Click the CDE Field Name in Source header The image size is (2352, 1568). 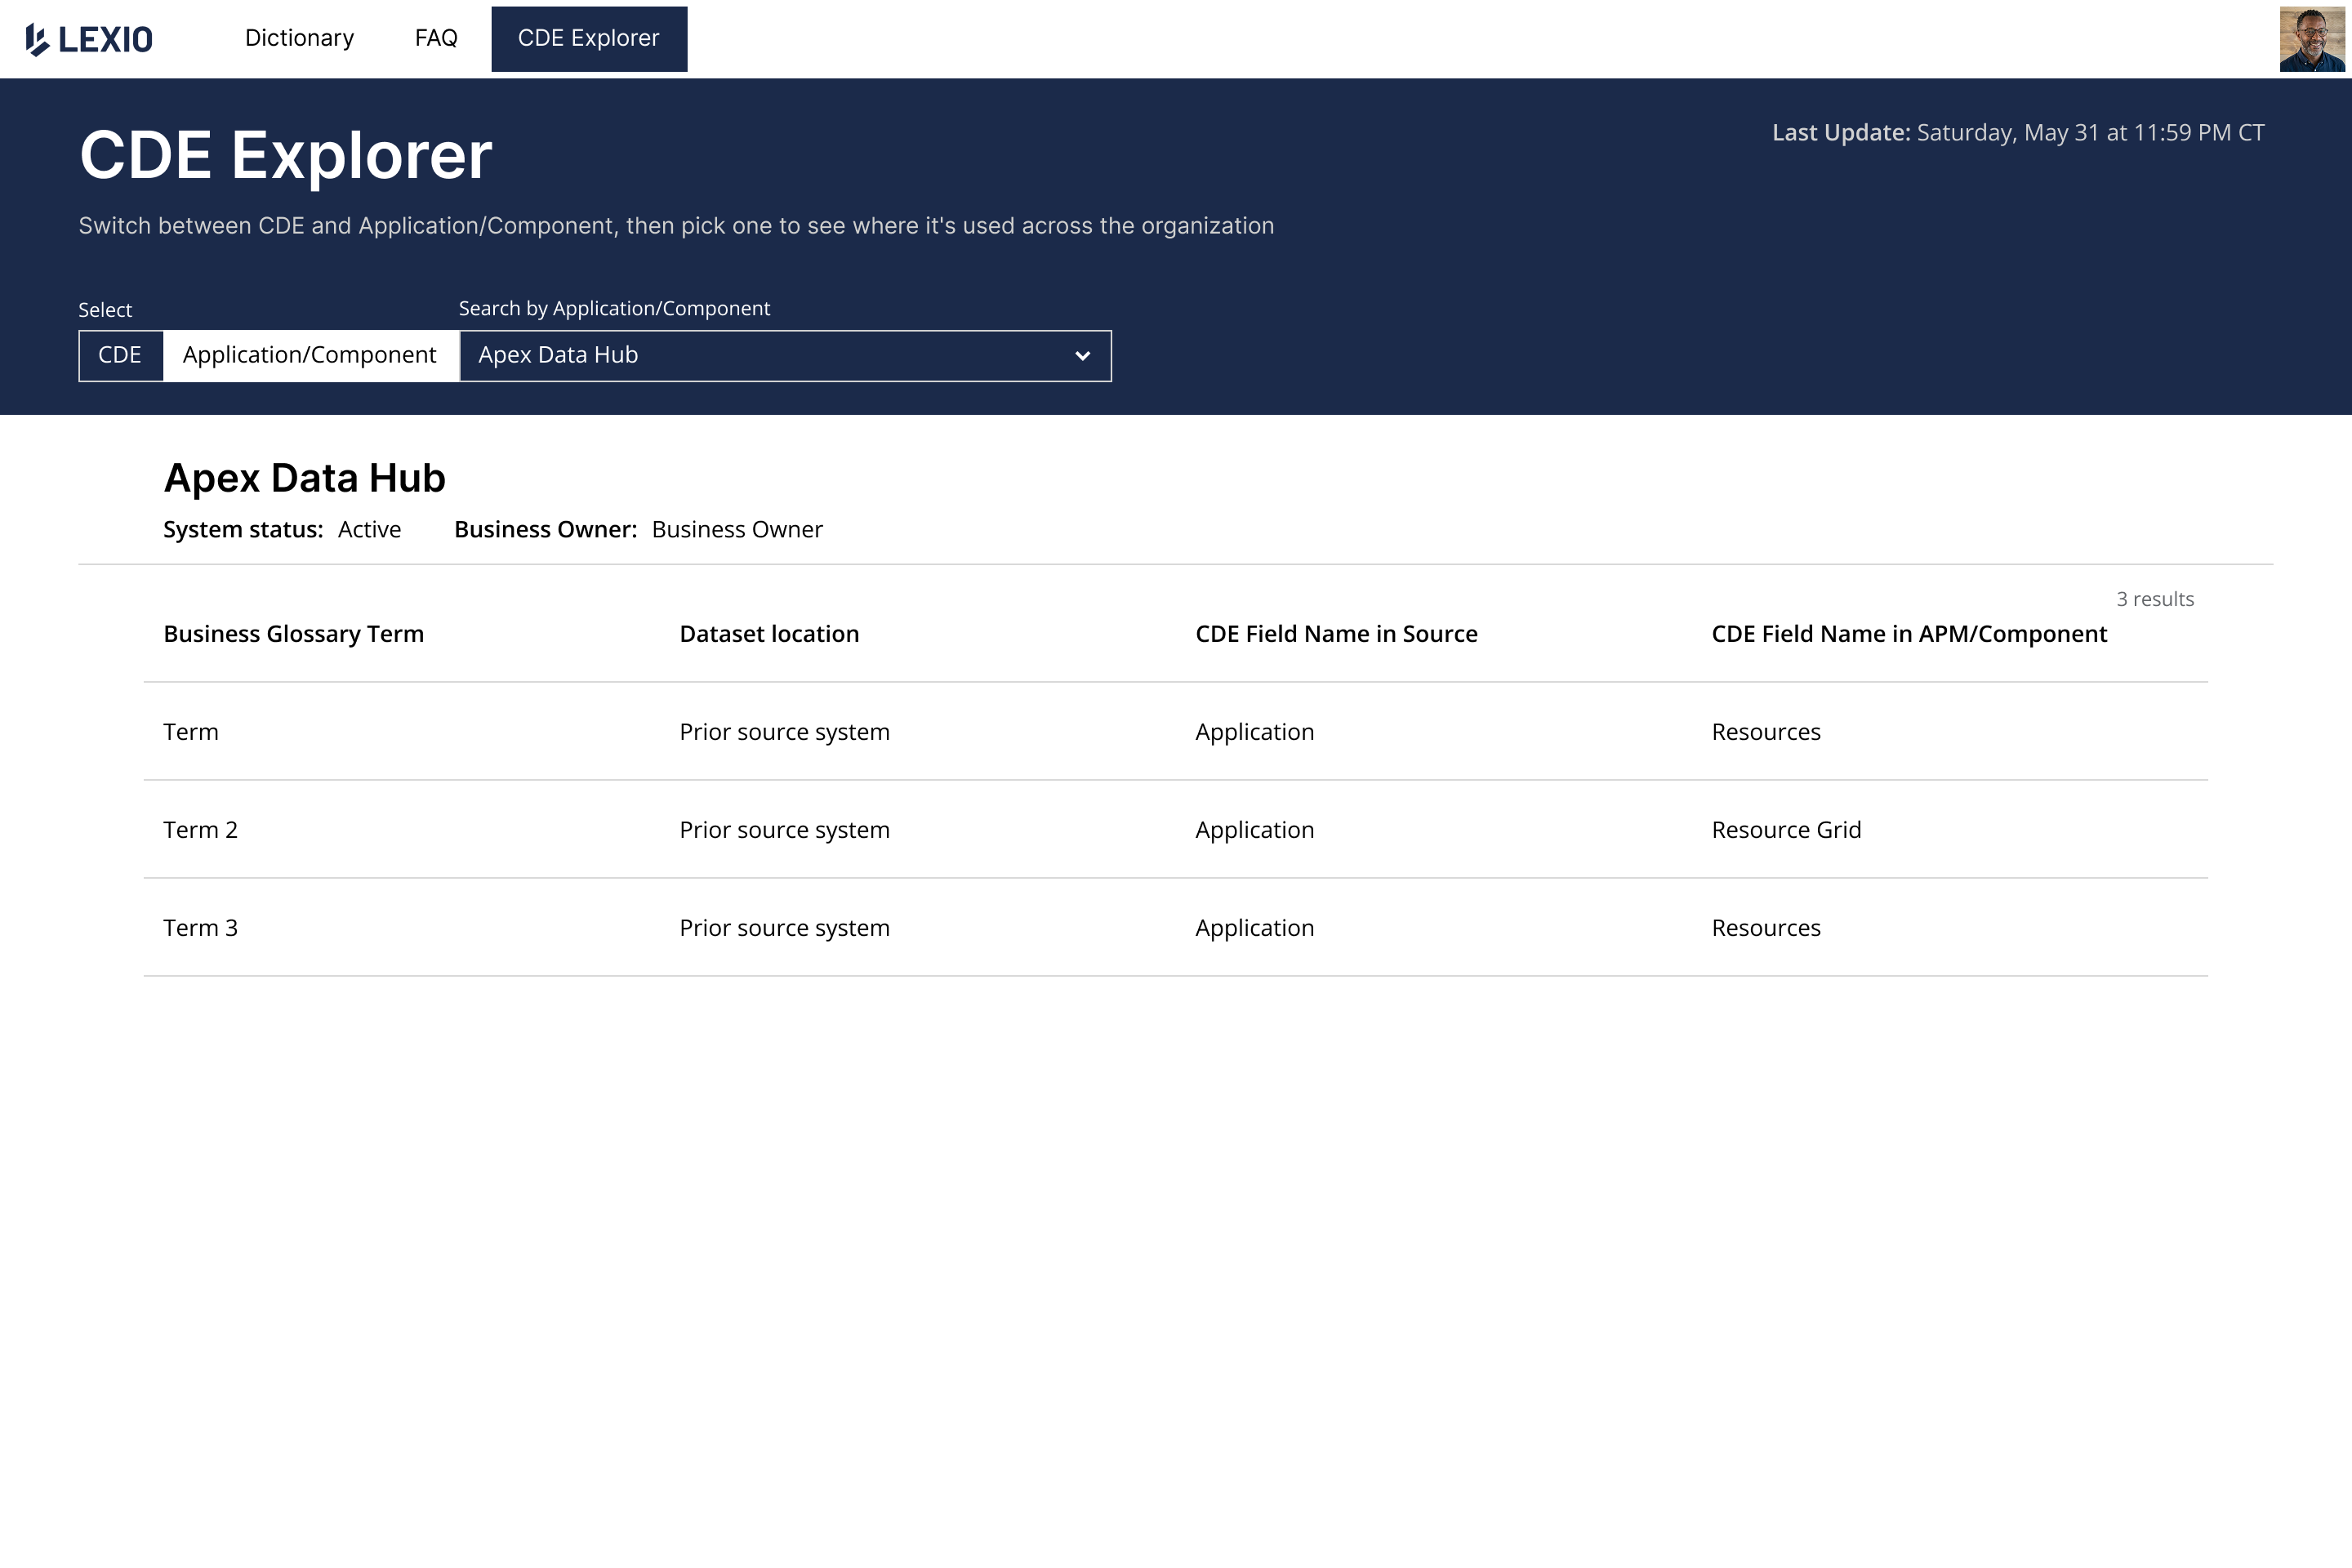[1336, 634]
